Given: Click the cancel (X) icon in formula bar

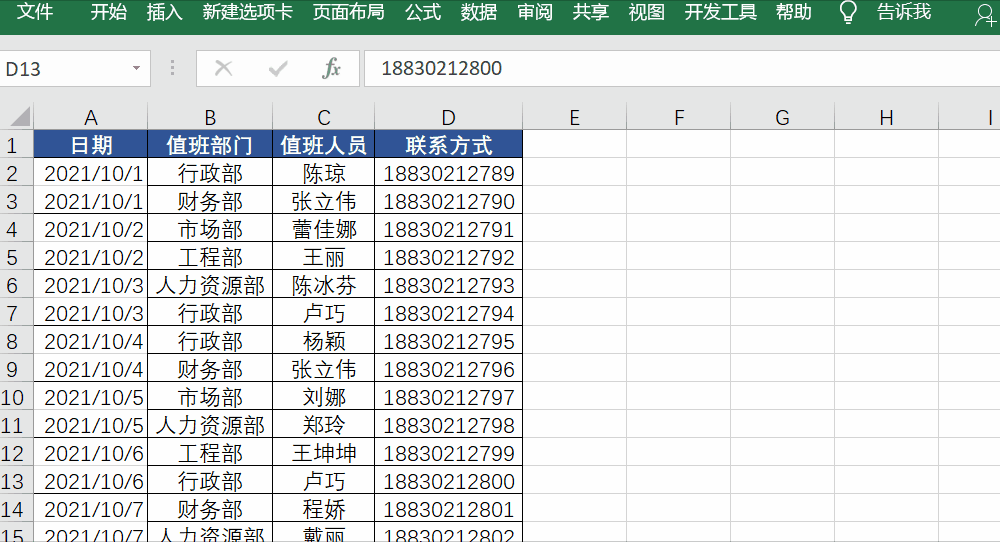Looking at the screenshot, I should click(223, 68).
